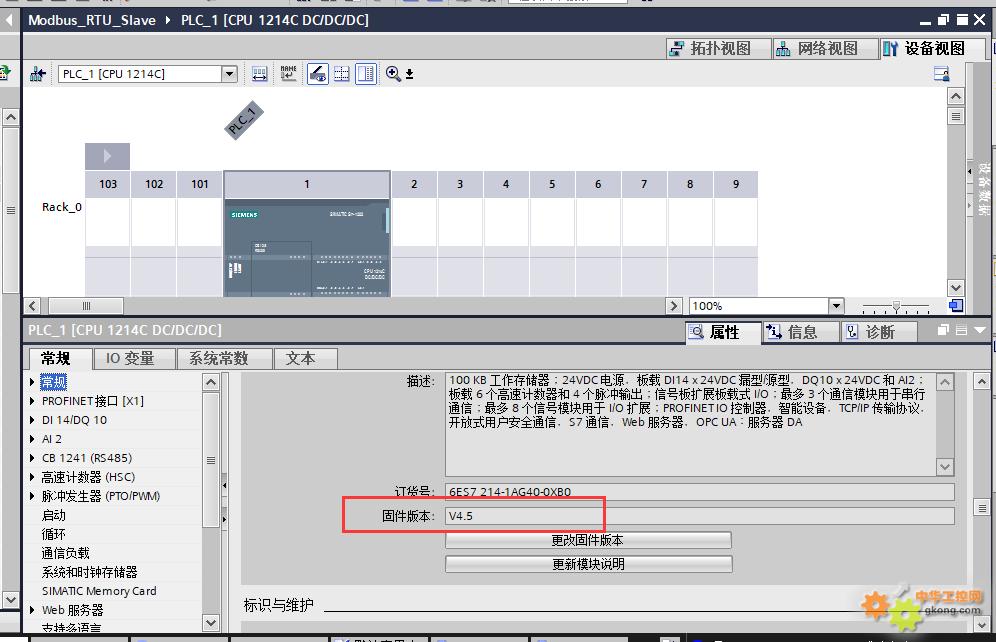Switch to 设备视图 device view tab
The image size is (996, 642).
click(933, 48)
